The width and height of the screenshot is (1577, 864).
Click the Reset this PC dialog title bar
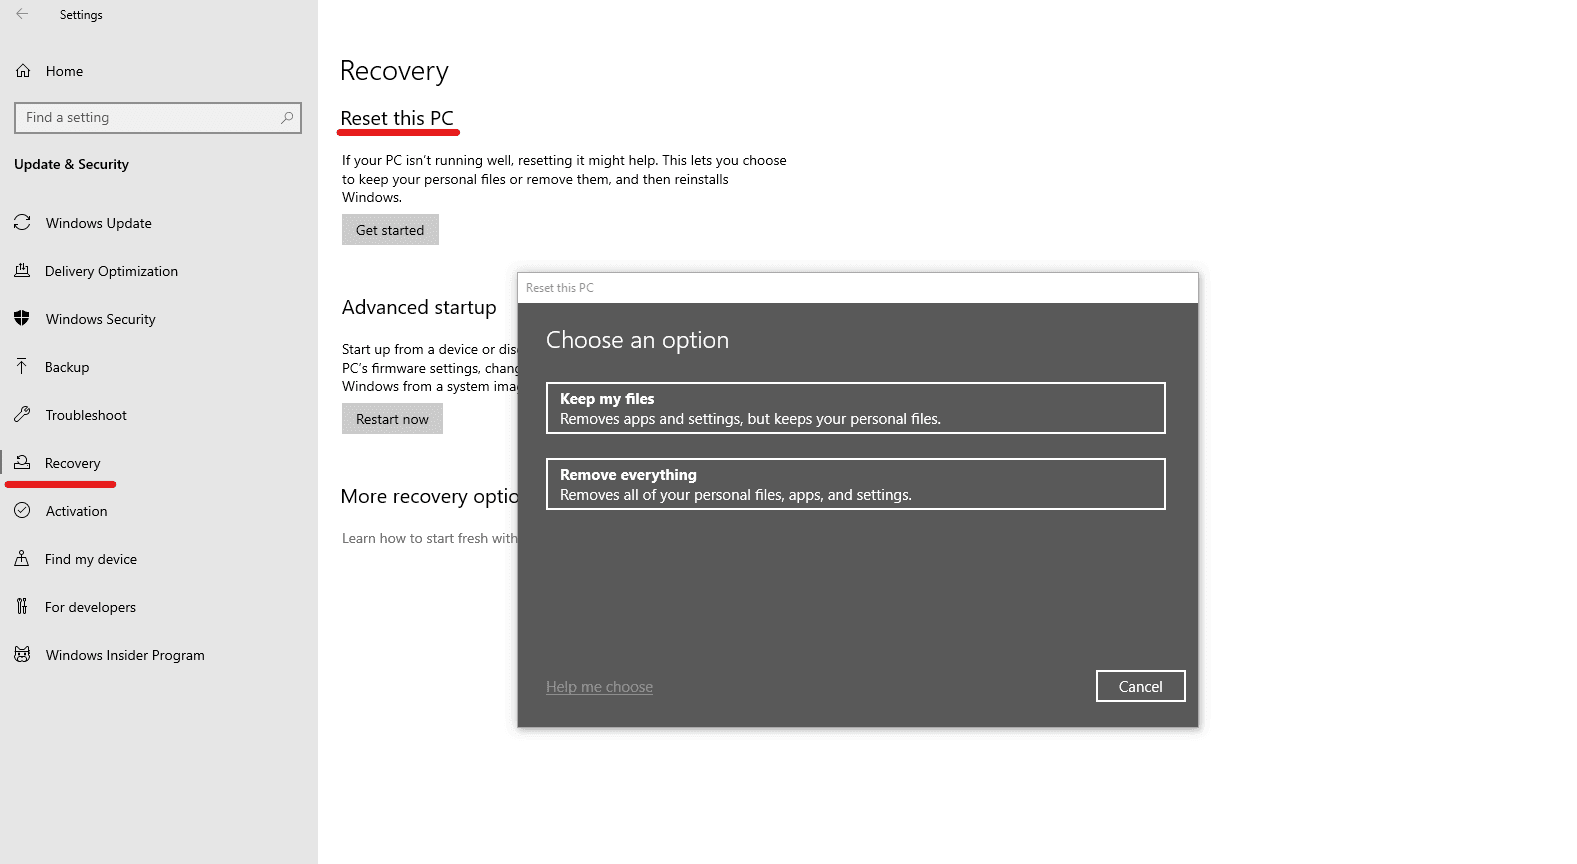click(858, 288)
